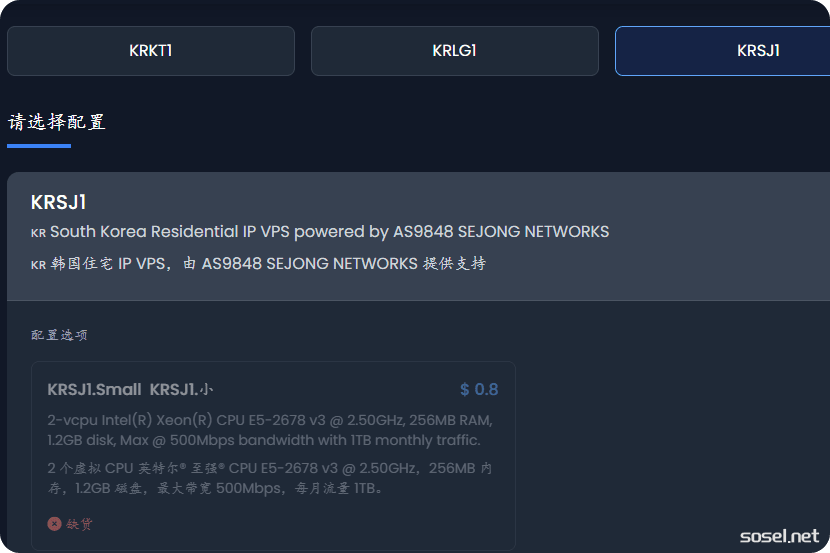Image resolution: width=830 pixels, height=553 pixels.
Task: Open the sosel.net watermark link
Action: (x=779, y=536)
